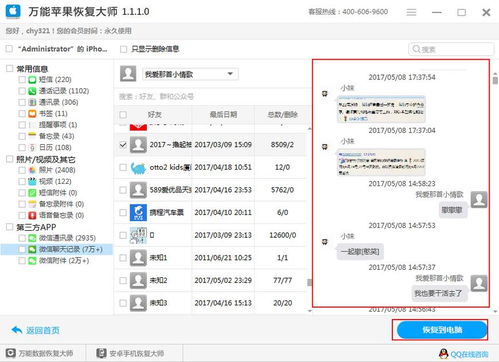The image size is (499, 362).
Task: Click the 通讯录 (306) contacts icon
Action: (32, 102)
